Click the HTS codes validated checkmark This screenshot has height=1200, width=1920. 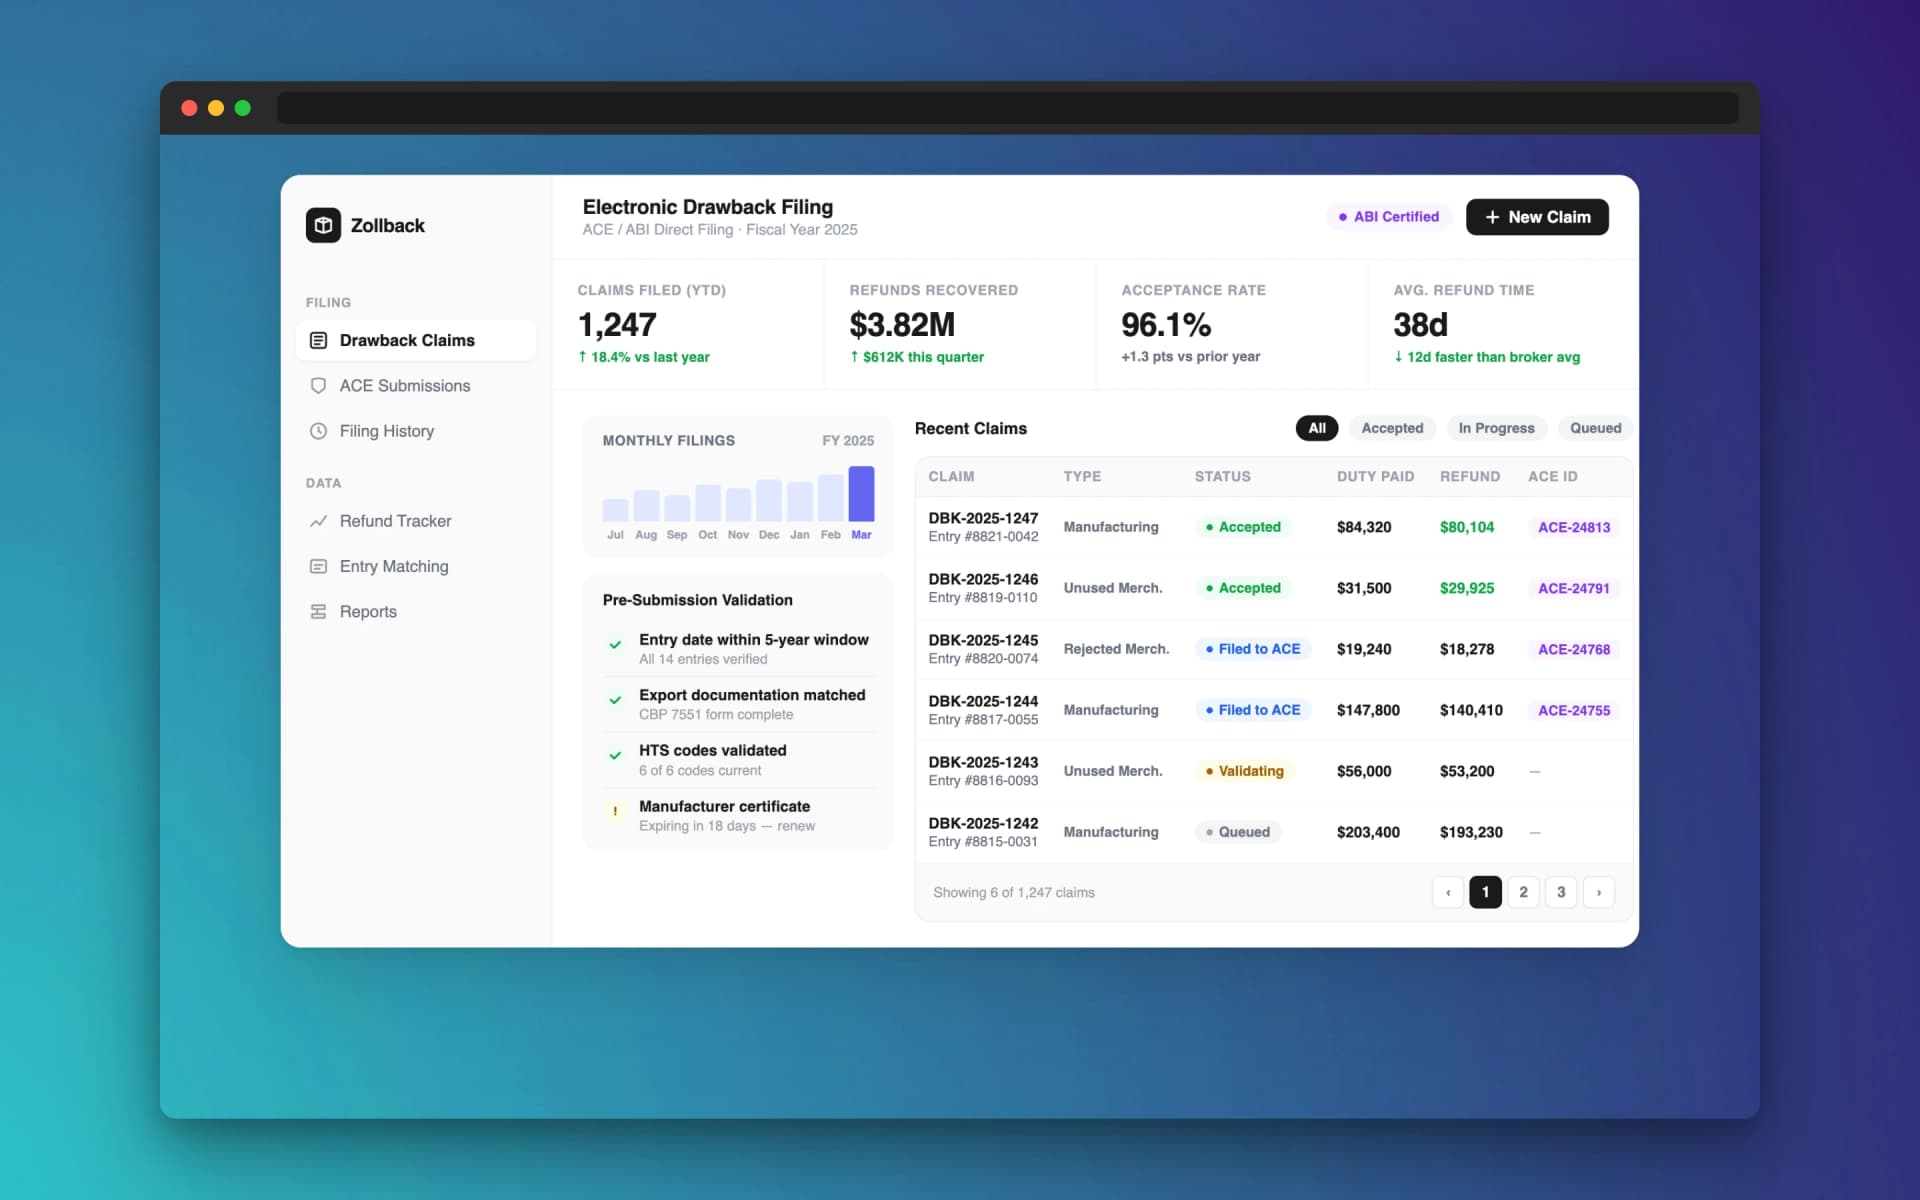coord(615,755)
